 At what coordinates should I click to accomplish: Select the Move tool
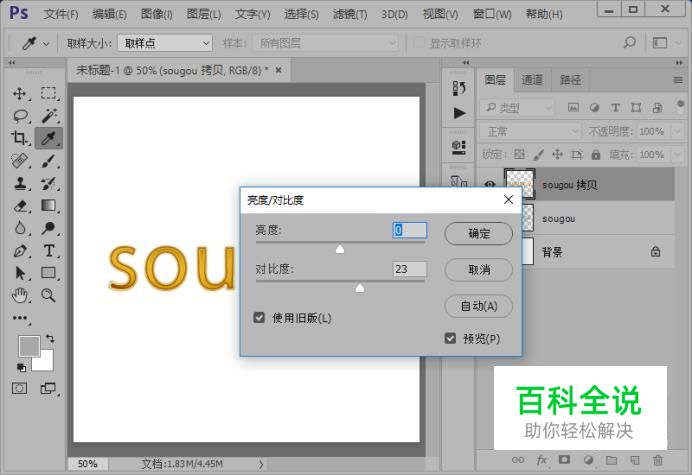[19, 93]
